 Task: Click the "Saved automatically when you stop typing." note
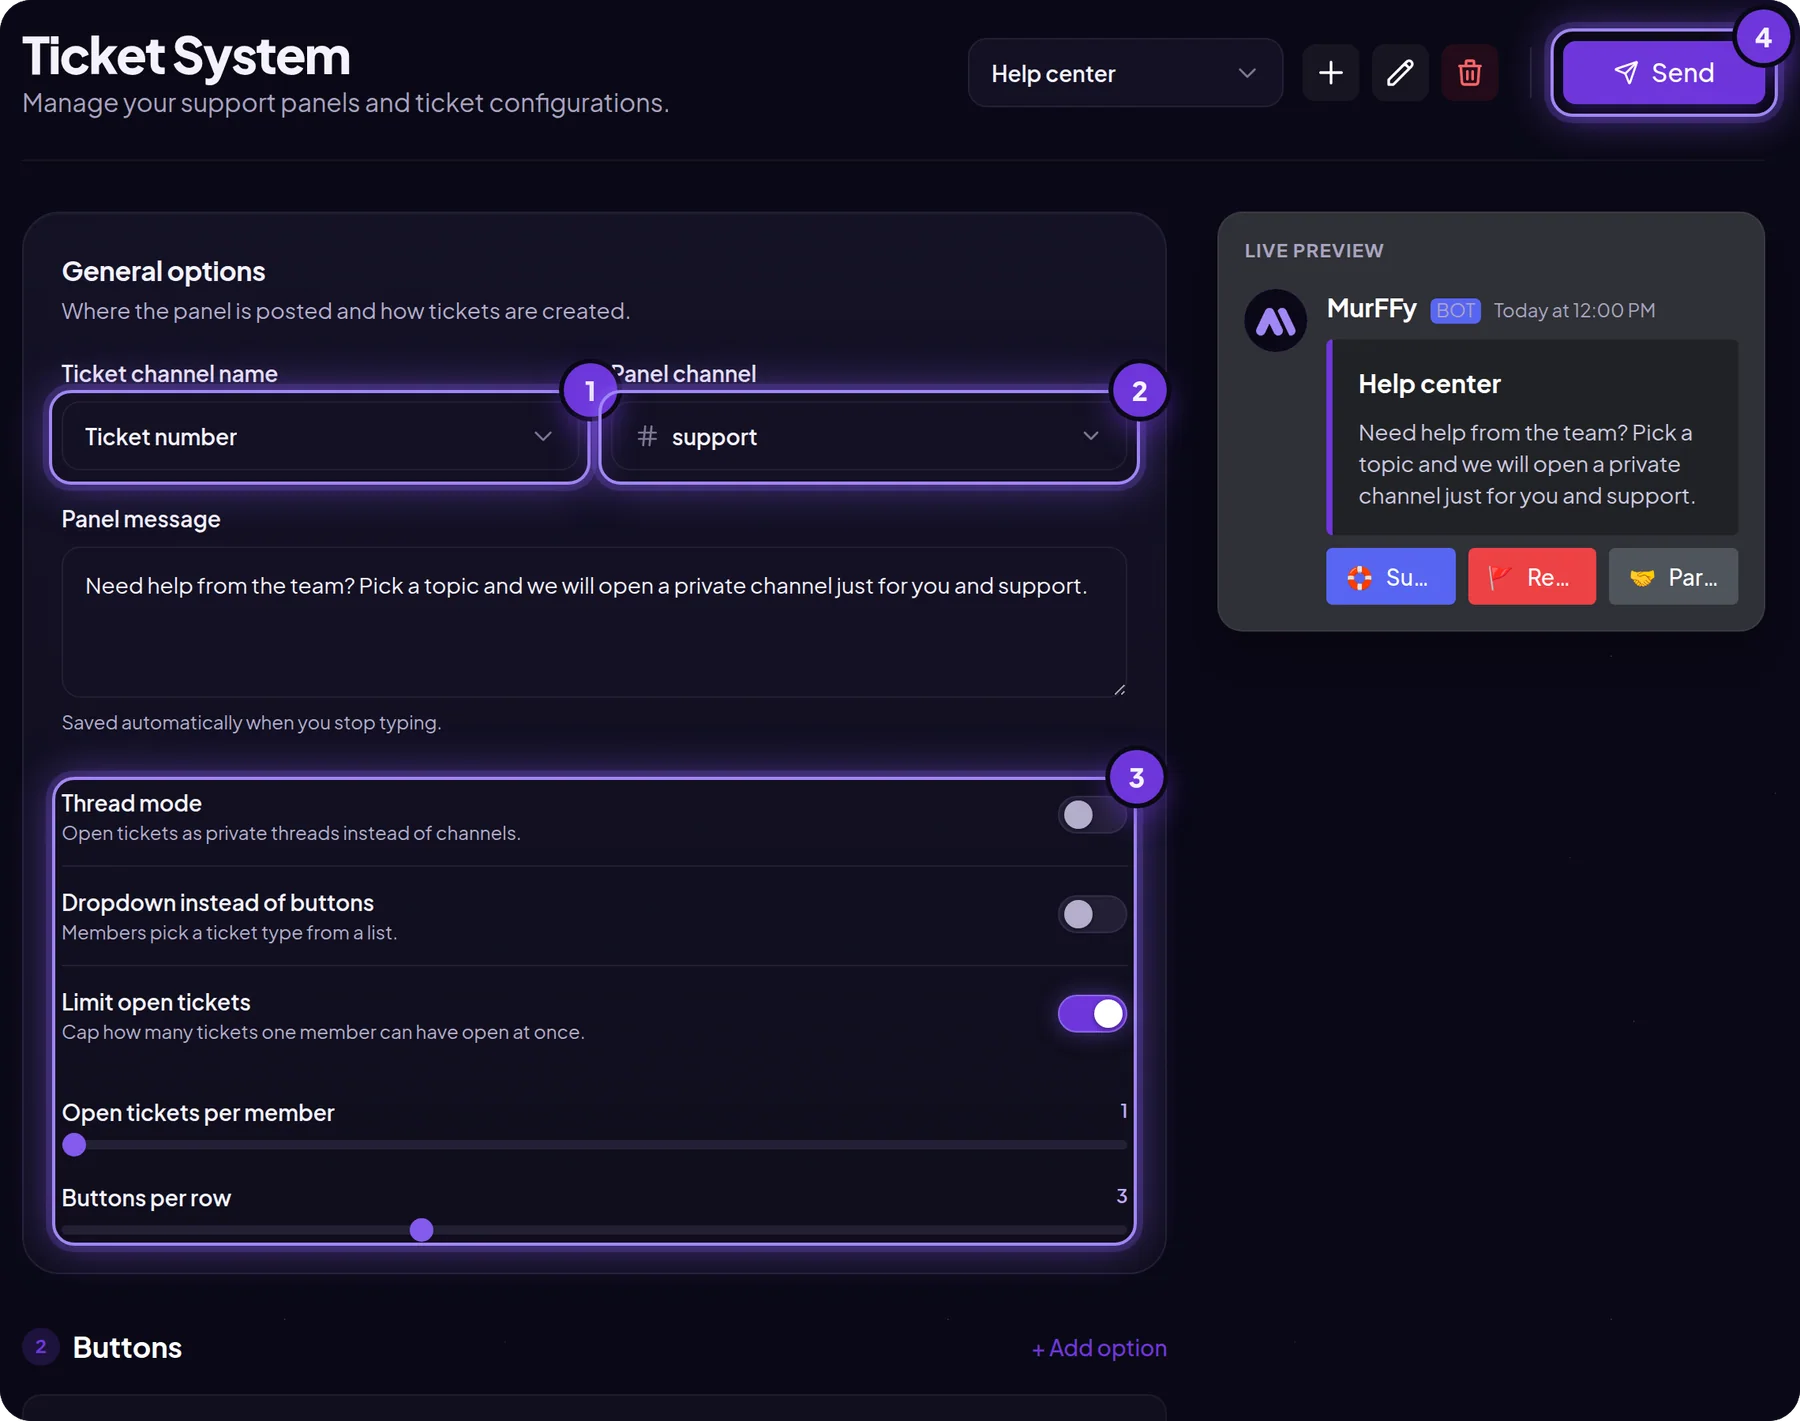click(x=251, y=723)
